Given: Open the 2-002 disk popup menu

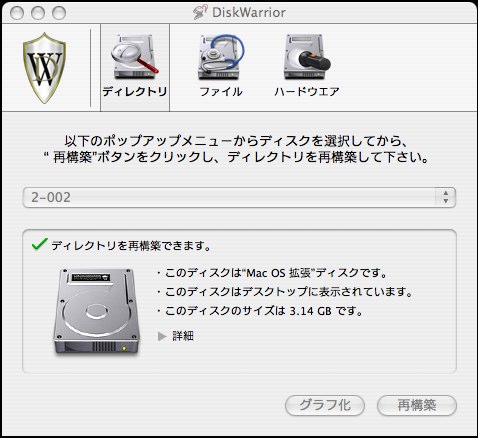Looking at the screenshot, I should click(x=239, y=197).
